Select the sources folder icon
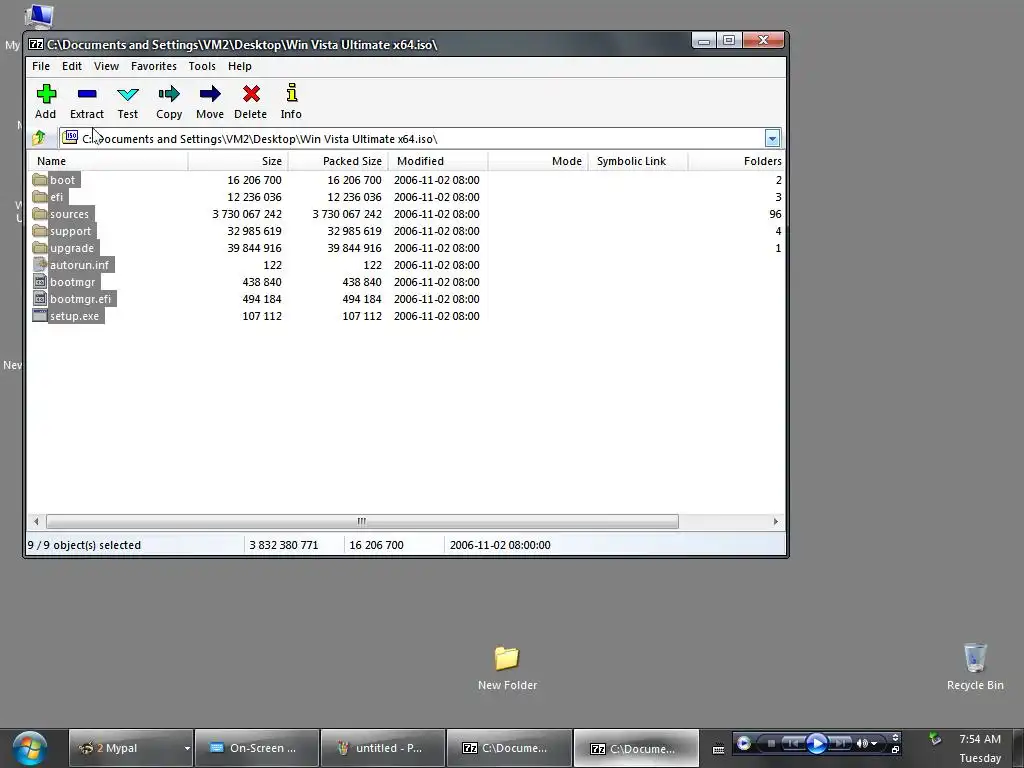Image resolution: width=1024 pixels, height=768 pixels. pyautogui.click(x=40, y=214)
